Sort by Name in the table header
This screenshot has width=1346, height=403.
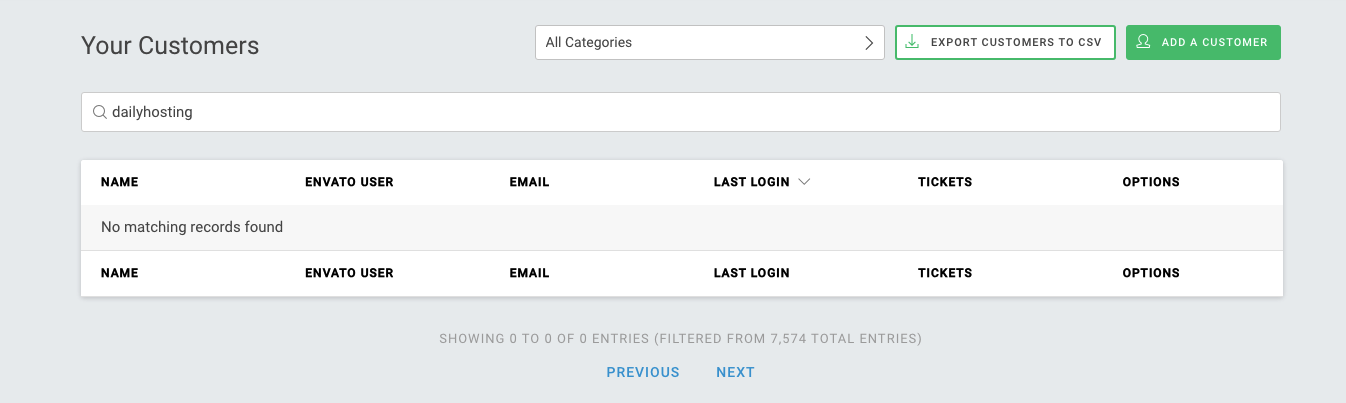(120, 182)
